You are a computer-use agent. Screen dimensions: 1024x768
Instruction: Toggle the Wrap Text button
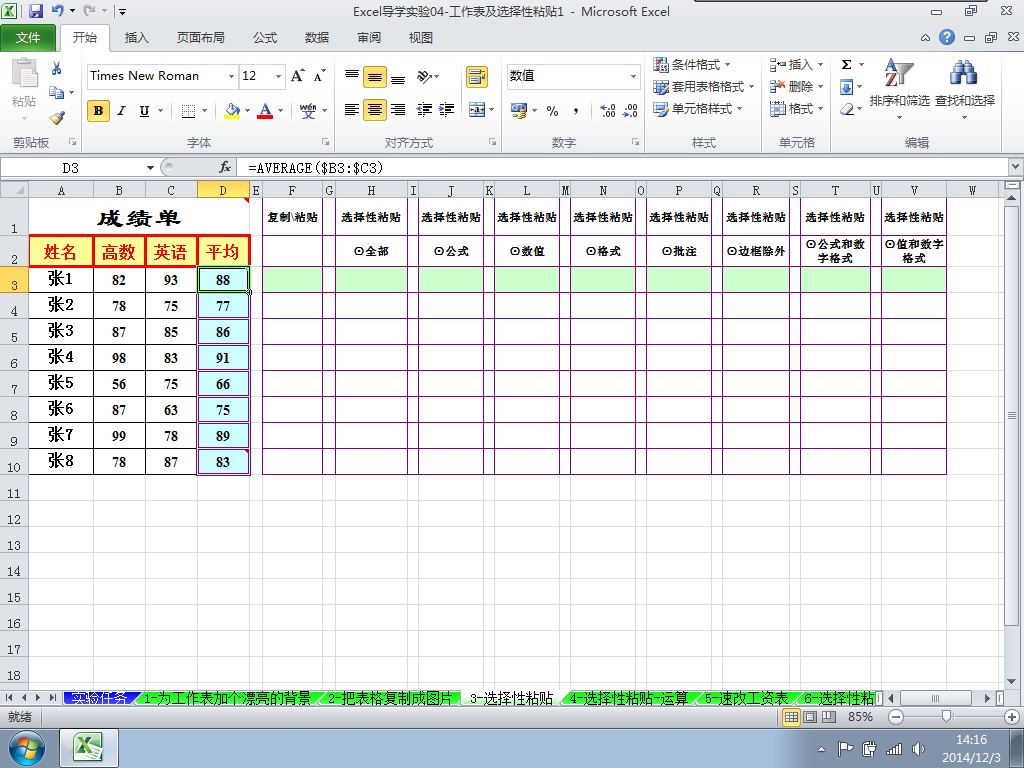click(x=477, y=76)
